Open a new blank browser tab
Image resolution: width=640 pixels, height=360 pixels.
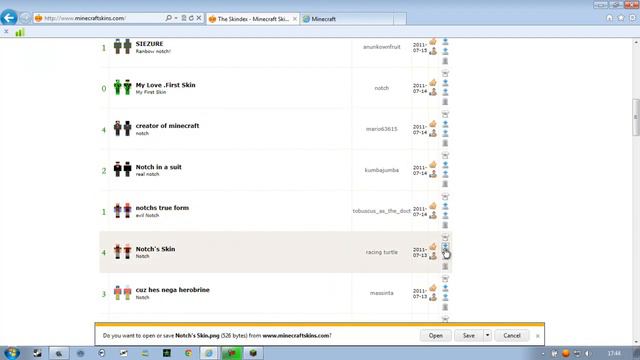[x=400, y=19]
